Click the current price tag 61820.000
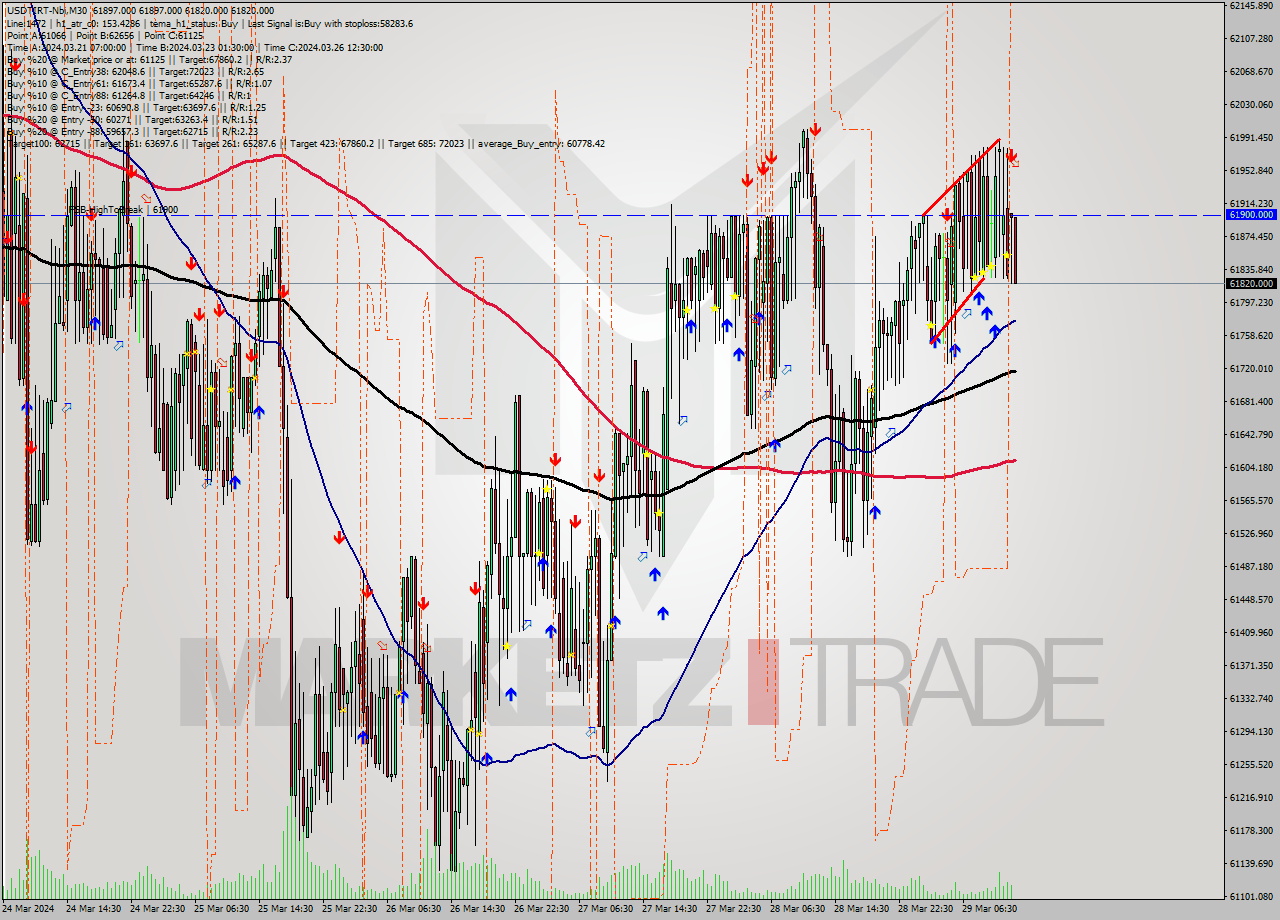Viewport: 1280px width, 920px height. [x=1251, y=283]
